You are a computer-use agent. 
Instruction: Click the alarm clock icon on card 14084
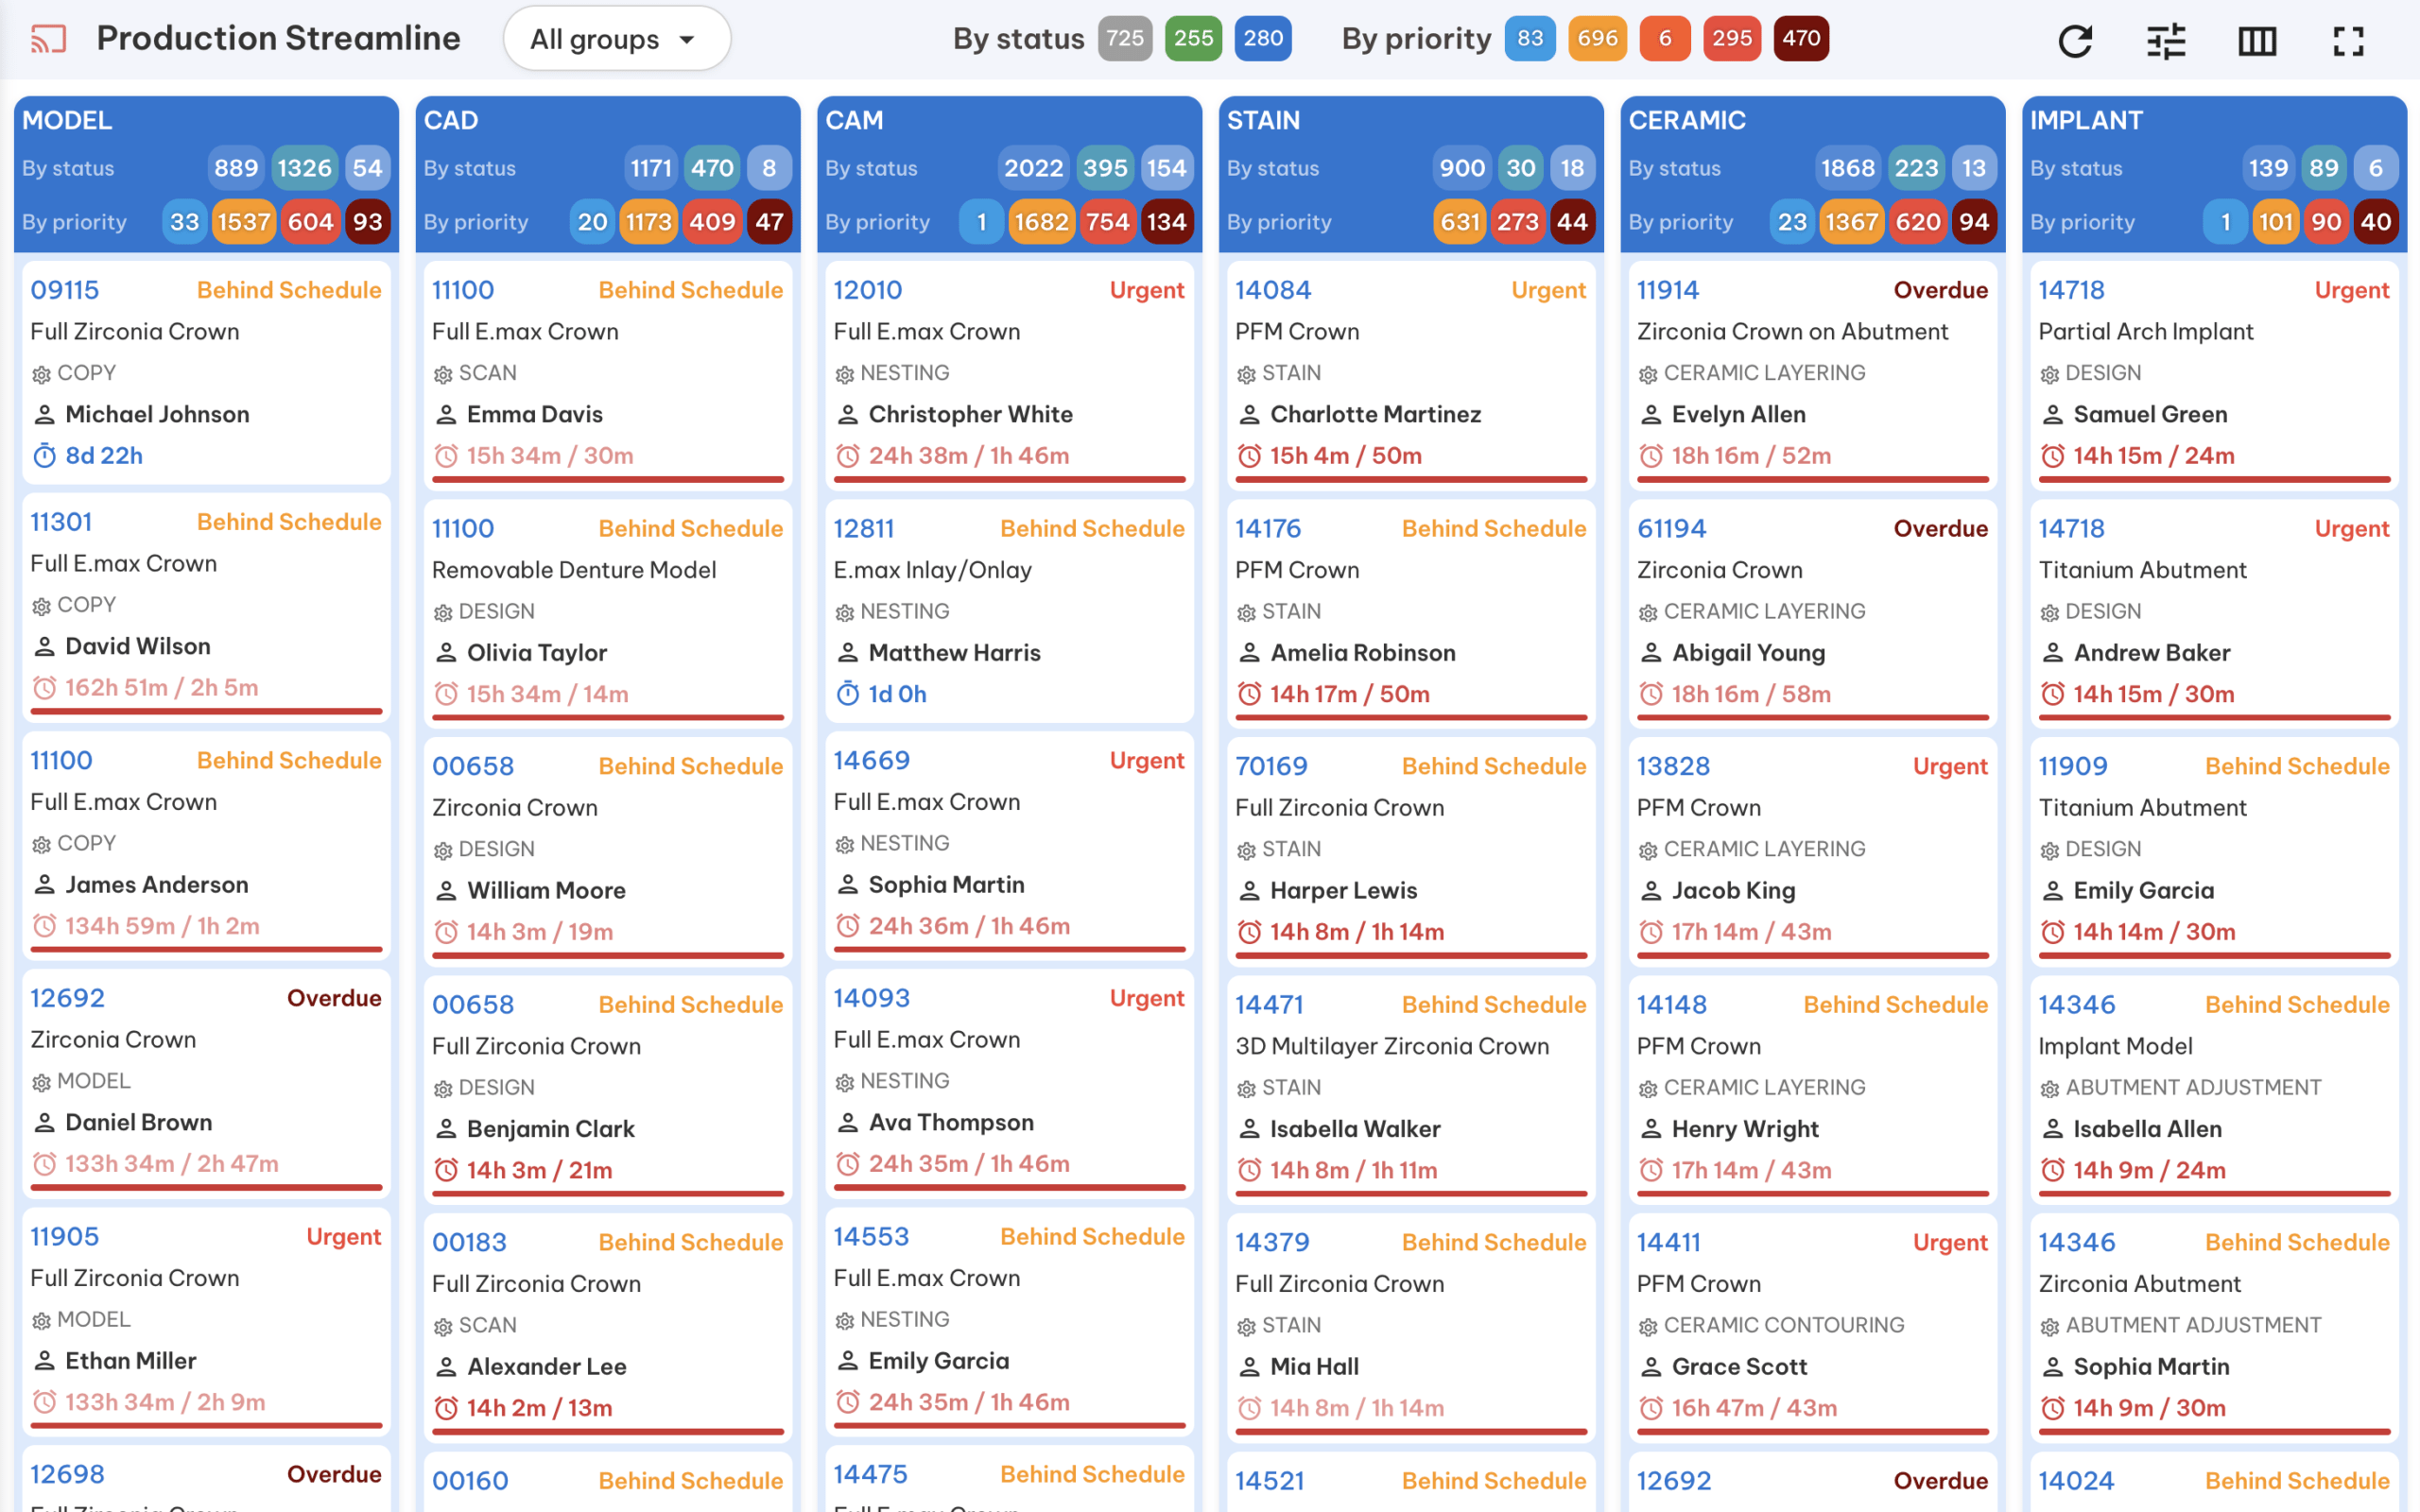[x=1249, y=456]
